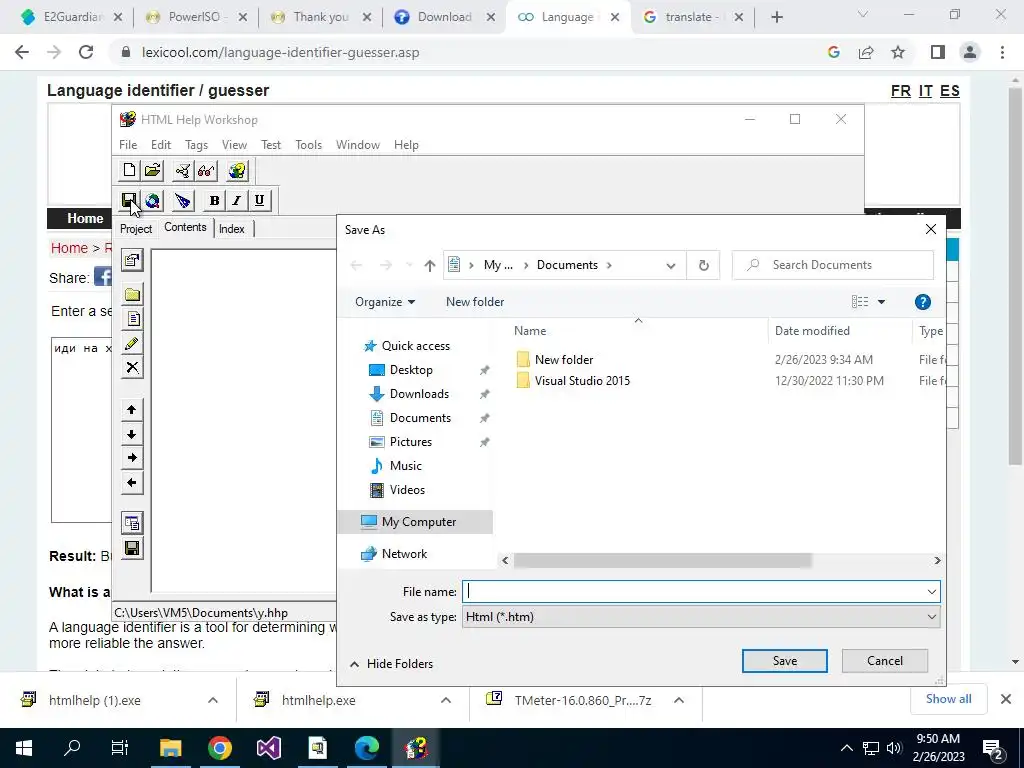This screenshot has width=1024, height=768.
Task: Open the Tags menu
Action: [196, 145]
